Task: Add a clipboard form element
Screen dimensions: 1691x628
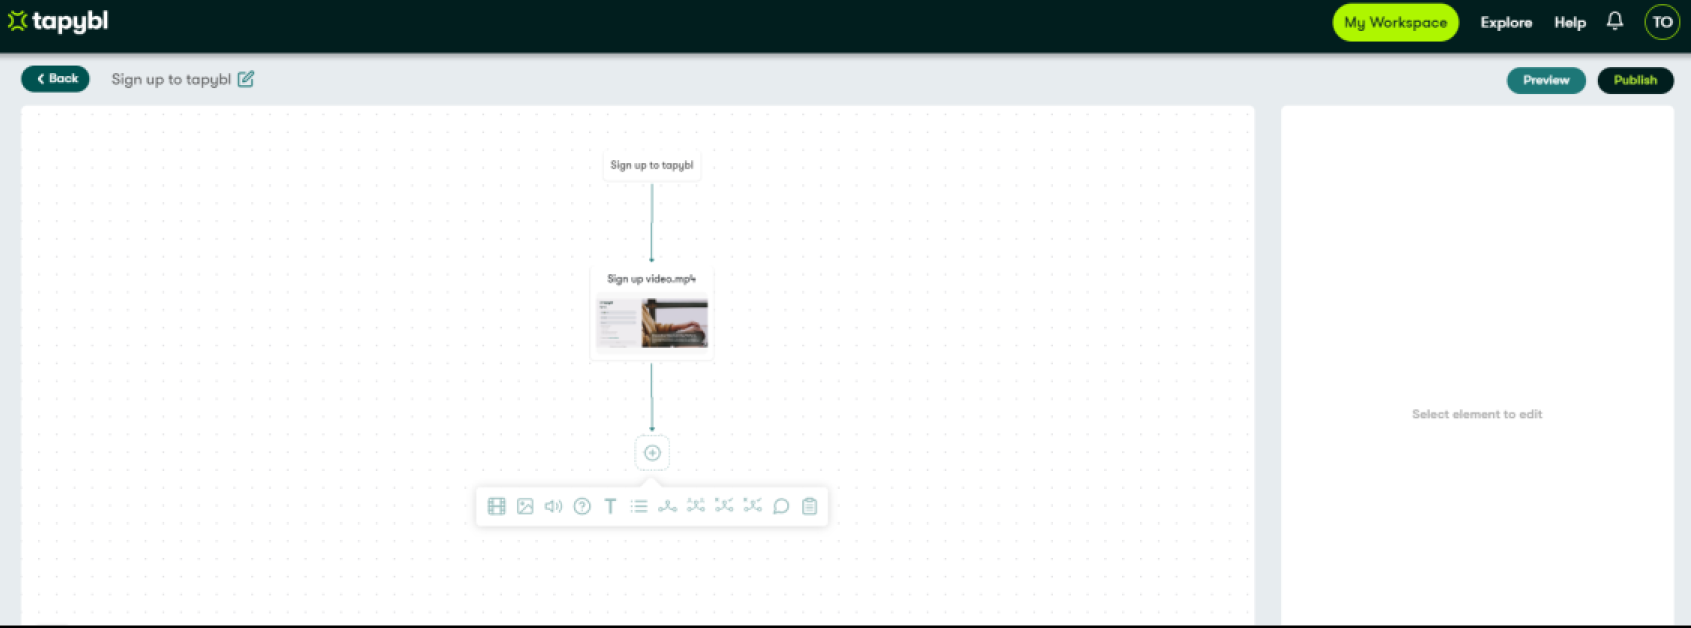Action: point(810,506)
